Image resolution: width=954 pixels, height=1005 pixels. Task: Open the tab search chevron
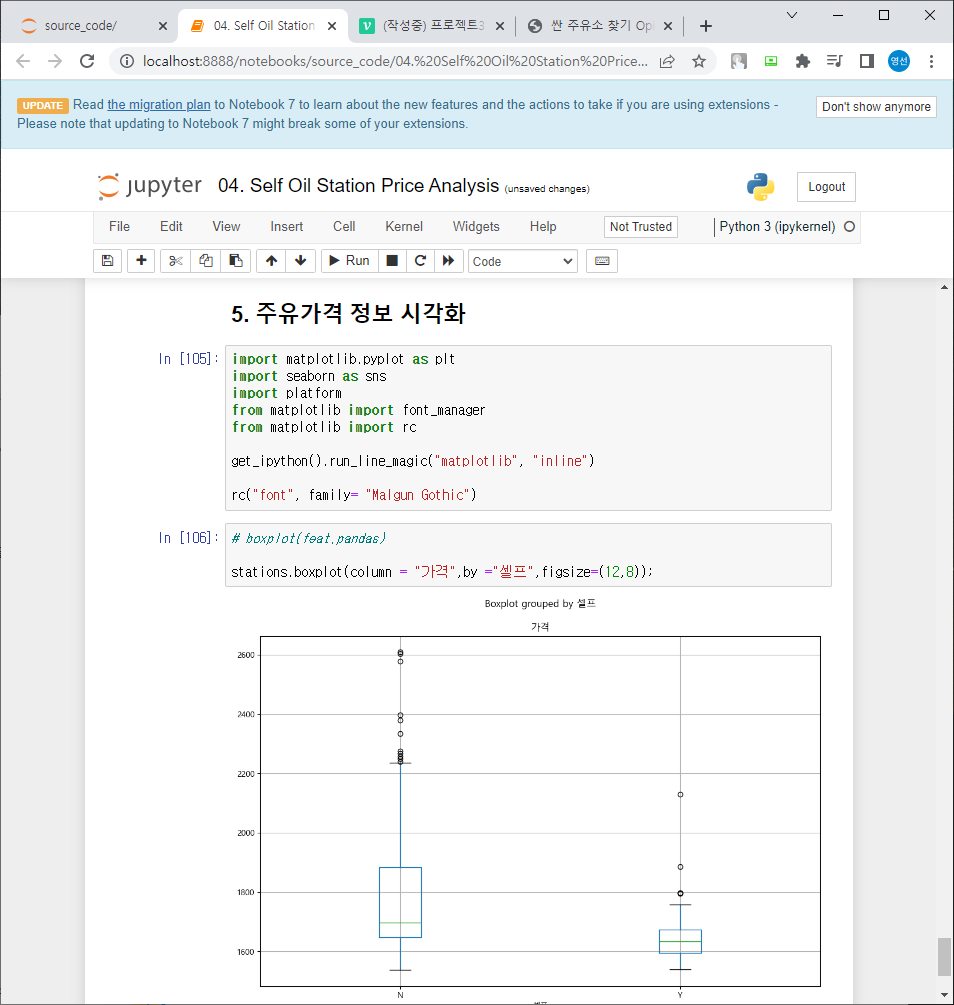[x=792, y=15]
